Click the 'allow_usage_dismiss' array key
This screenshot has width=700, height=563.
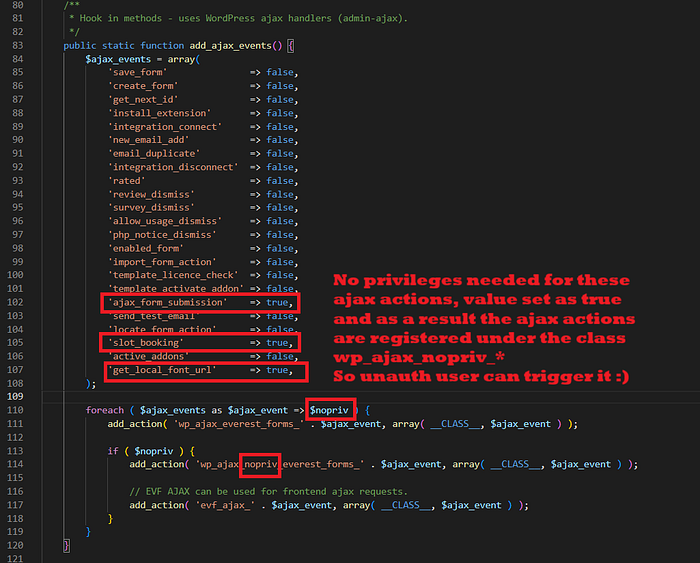165,221
